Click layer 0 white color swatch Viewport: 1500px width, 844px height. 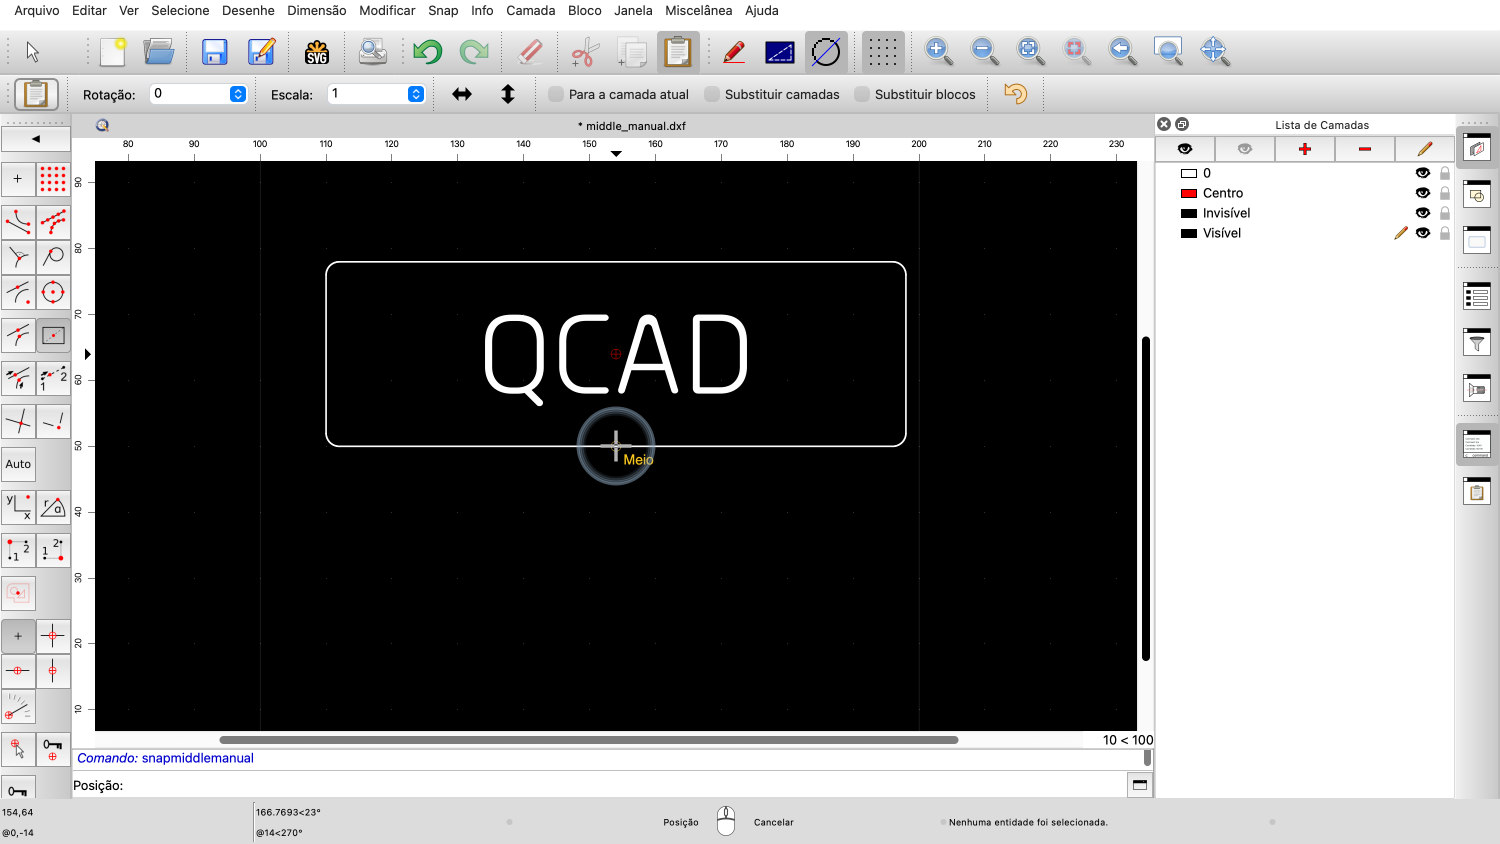[x=1189, y=173]
